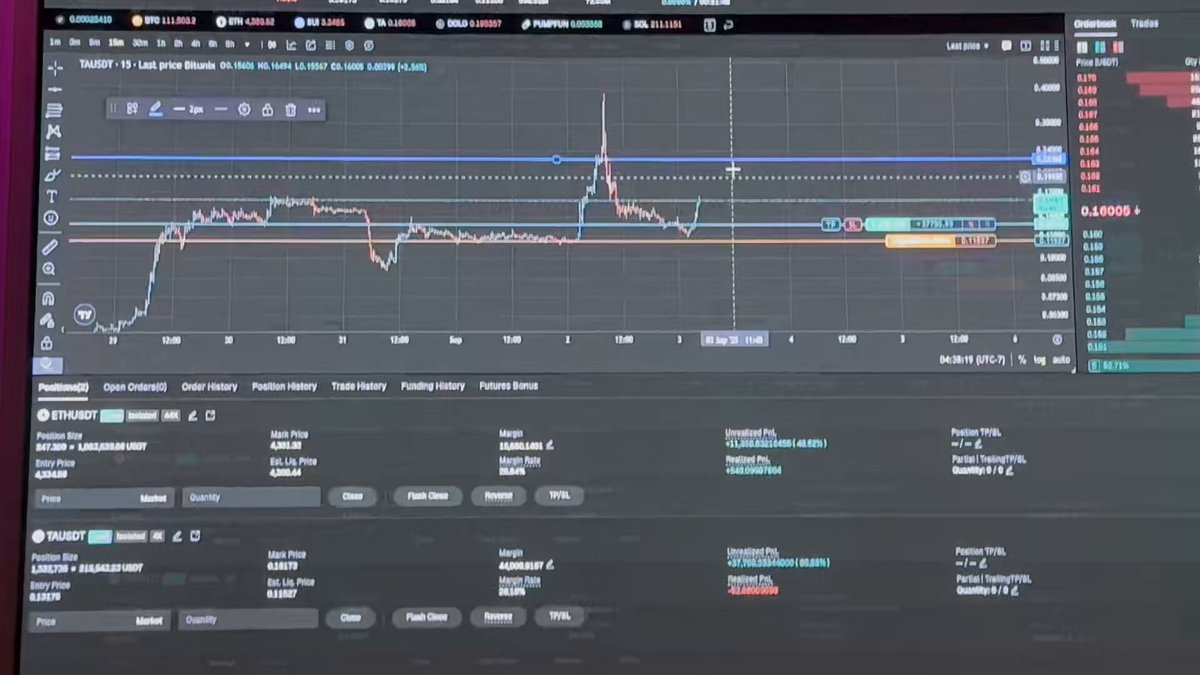Open the line color pencil swatch

(156, 109)
